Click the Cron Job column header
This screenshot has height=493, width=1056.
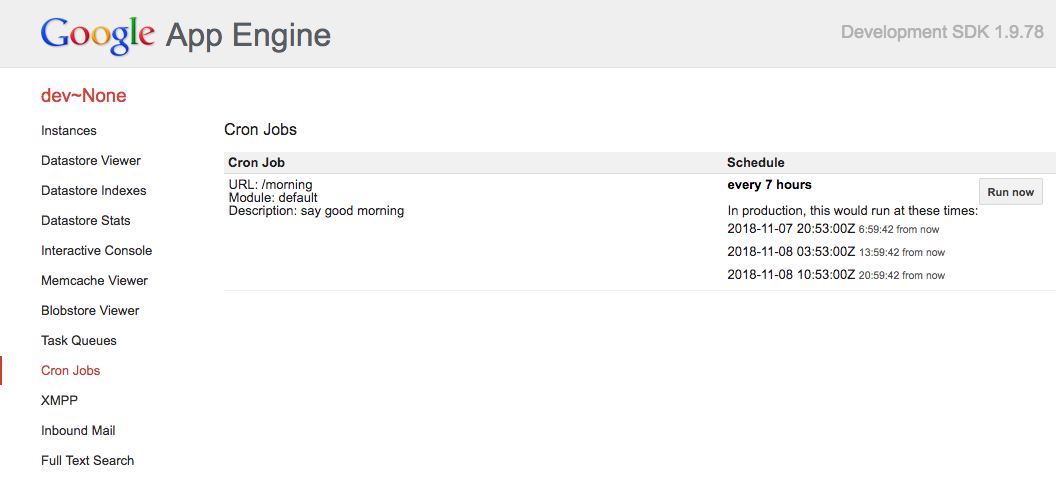pos(257,162)
